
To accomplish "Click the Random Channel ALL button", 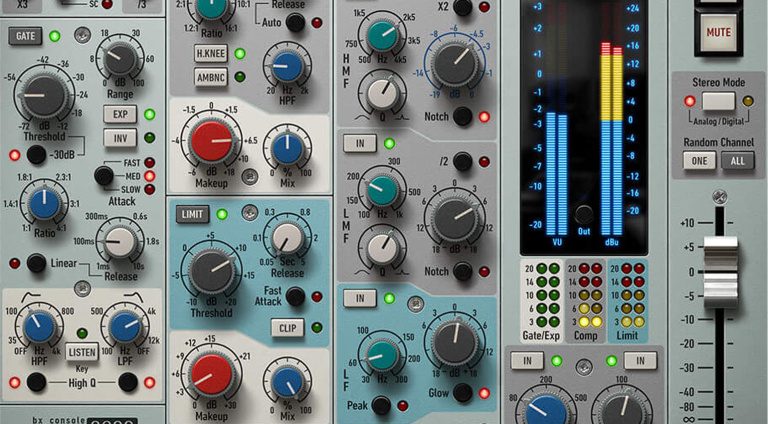I will (737, 161).
